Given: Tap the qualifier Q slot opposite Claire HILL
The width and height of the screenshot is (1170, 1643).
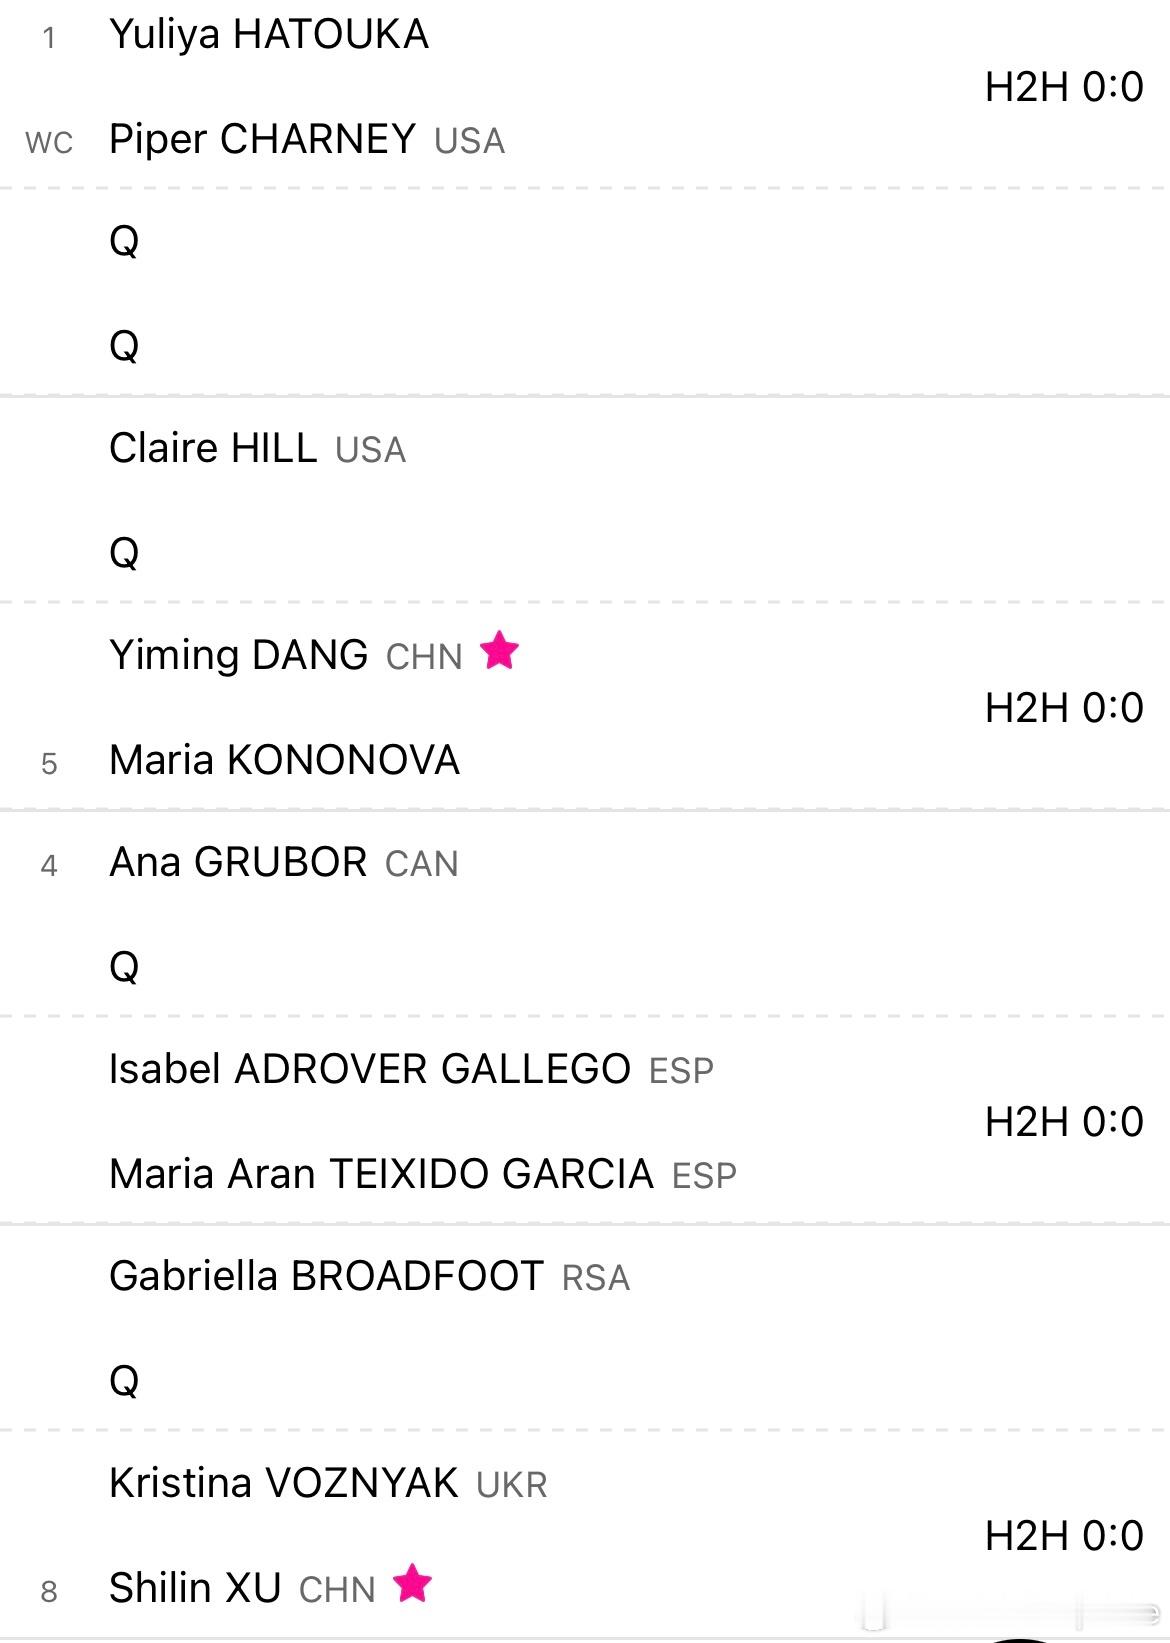Looking at the screenshot, I should [124, 552].
